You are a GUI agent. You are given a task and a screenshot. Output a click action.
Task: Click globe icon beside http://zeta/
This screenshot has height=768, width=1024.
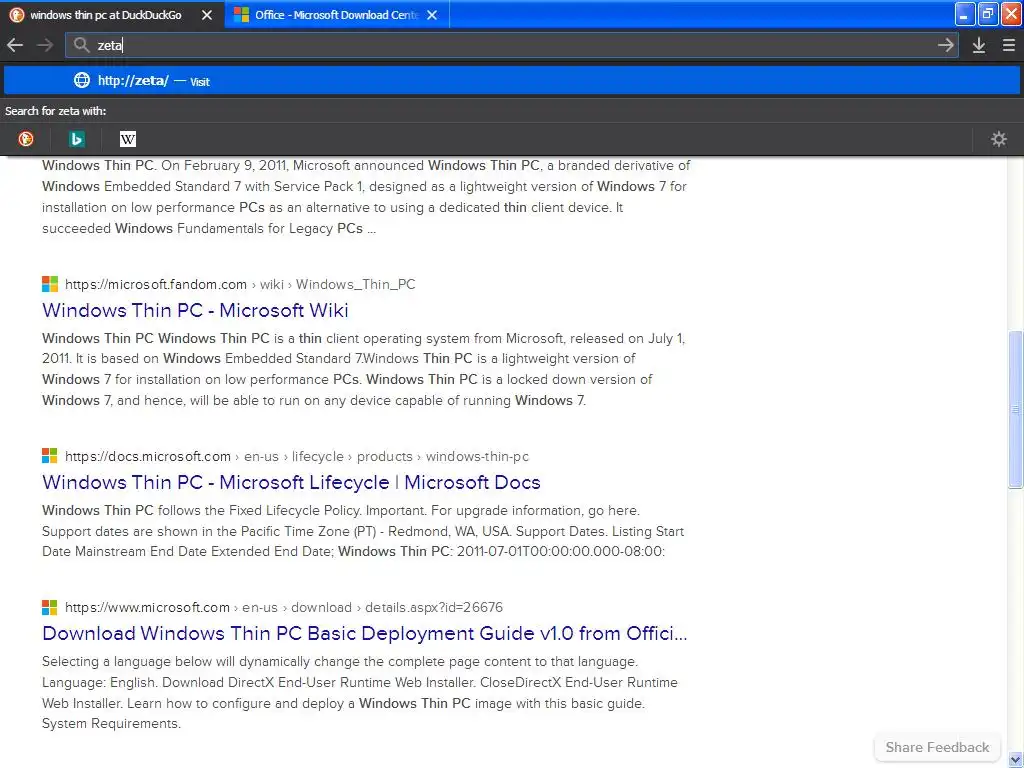tap(82, 80)
